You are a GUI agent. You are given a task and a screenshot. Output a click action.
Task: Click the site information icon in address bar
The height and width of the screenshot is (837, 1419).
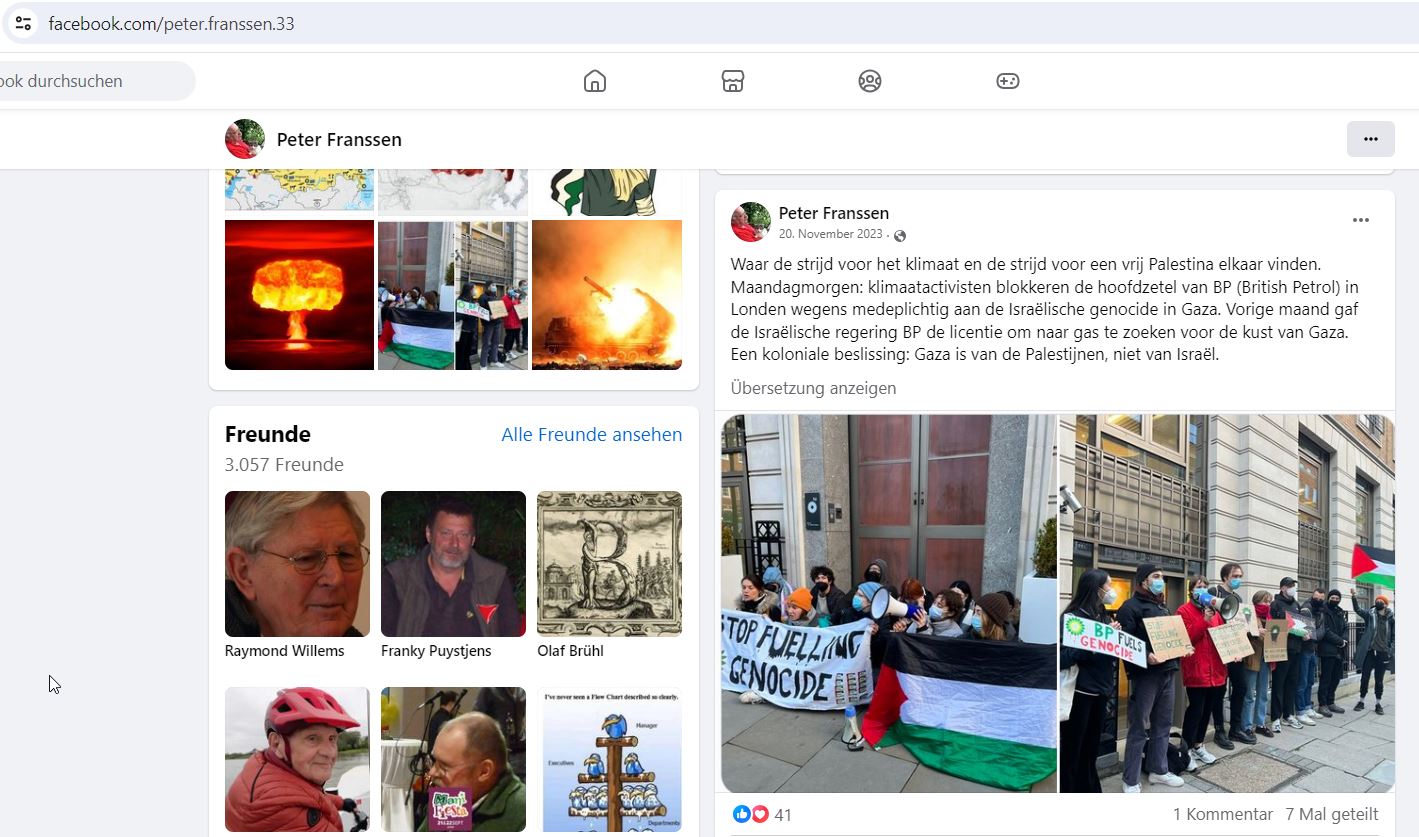click(x=23, y=23)
